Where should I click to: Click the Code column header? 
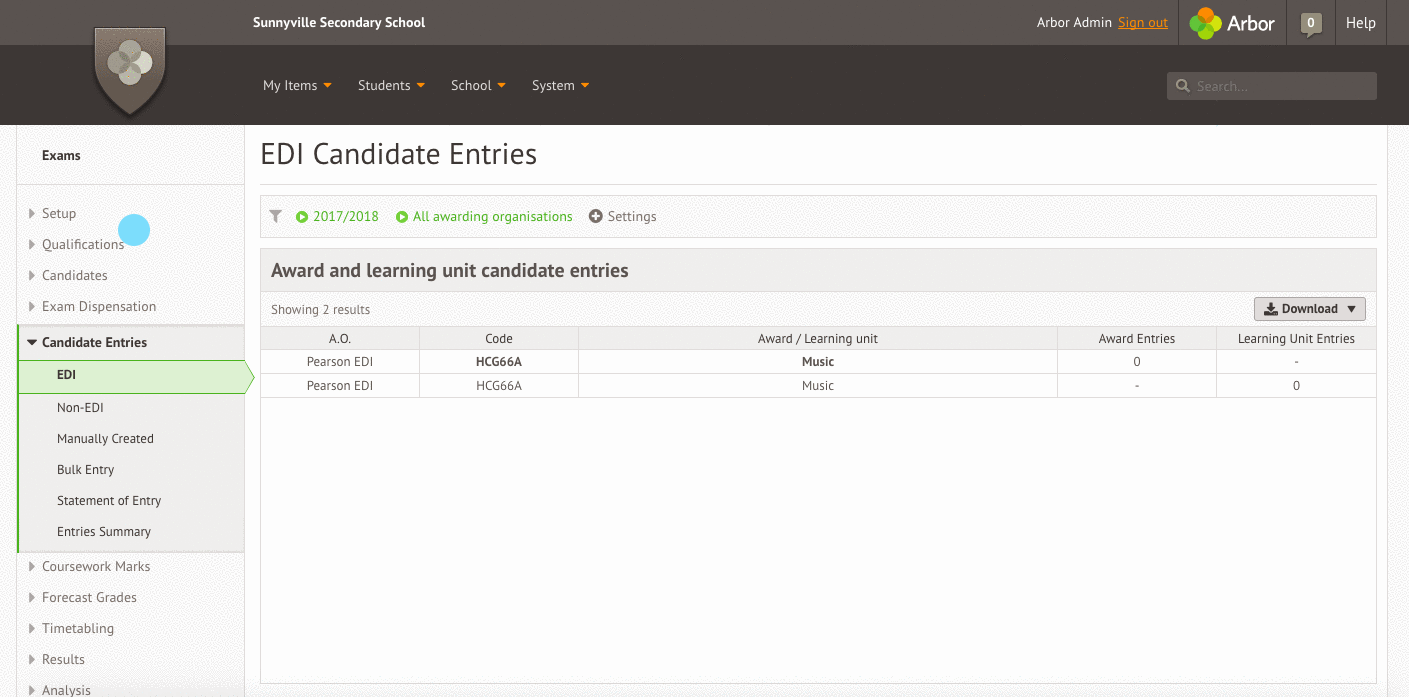click(x=499, y=339)
